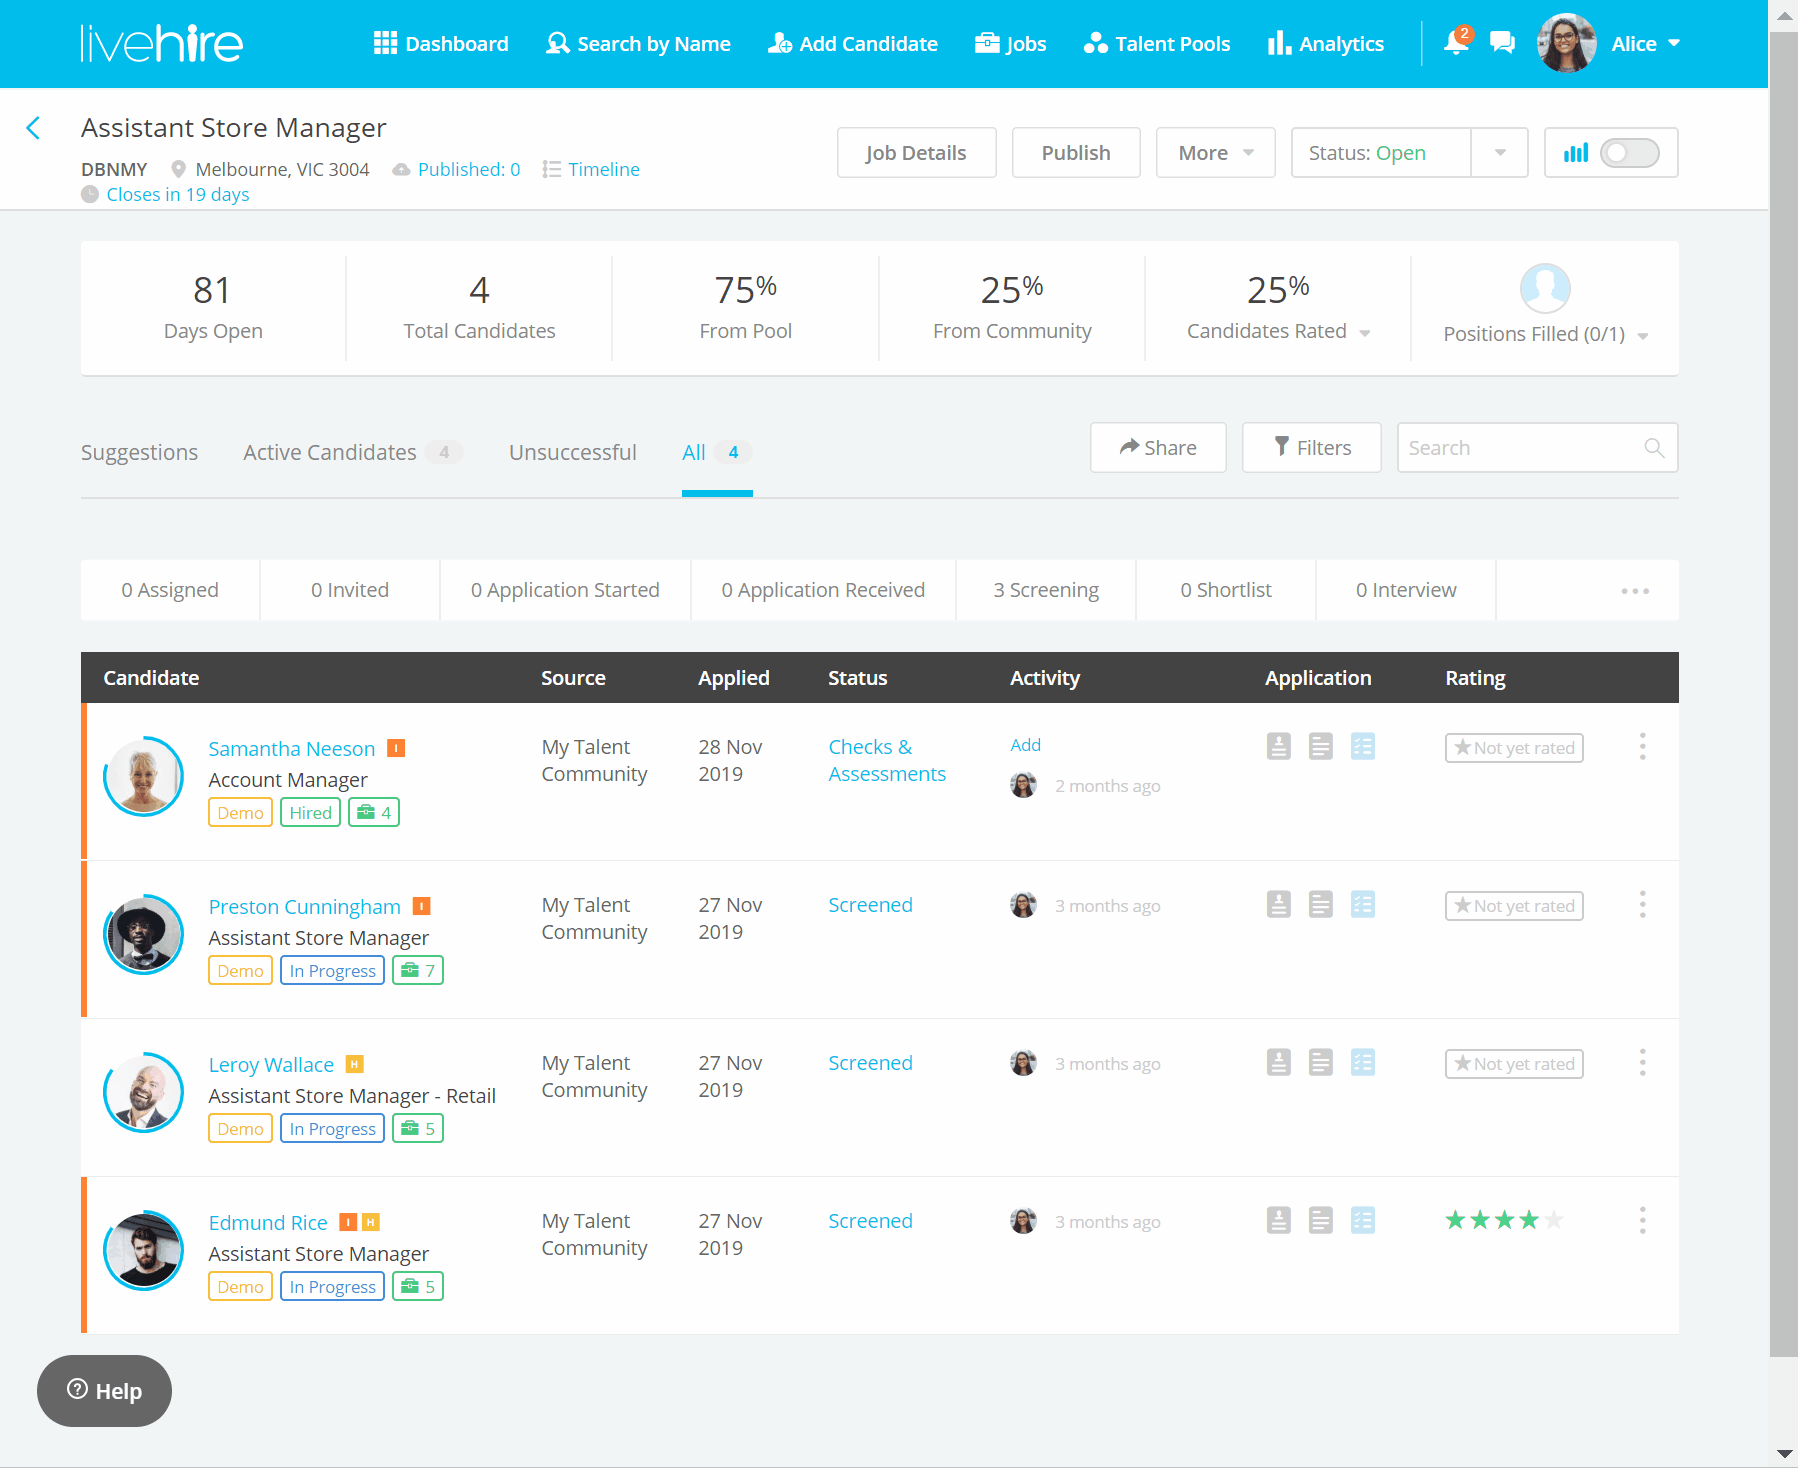1798x1468 pixels.
Task: Adjust Edmund Rice's green star rating
Action: tap(1504, 1220)
